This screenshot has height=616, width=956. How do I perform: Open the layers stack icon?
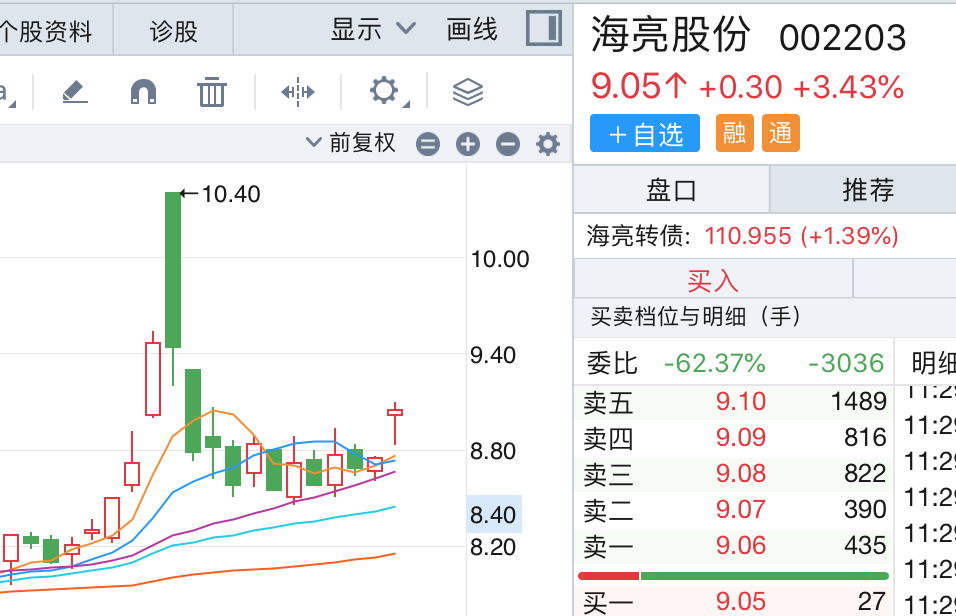[468, 92]
